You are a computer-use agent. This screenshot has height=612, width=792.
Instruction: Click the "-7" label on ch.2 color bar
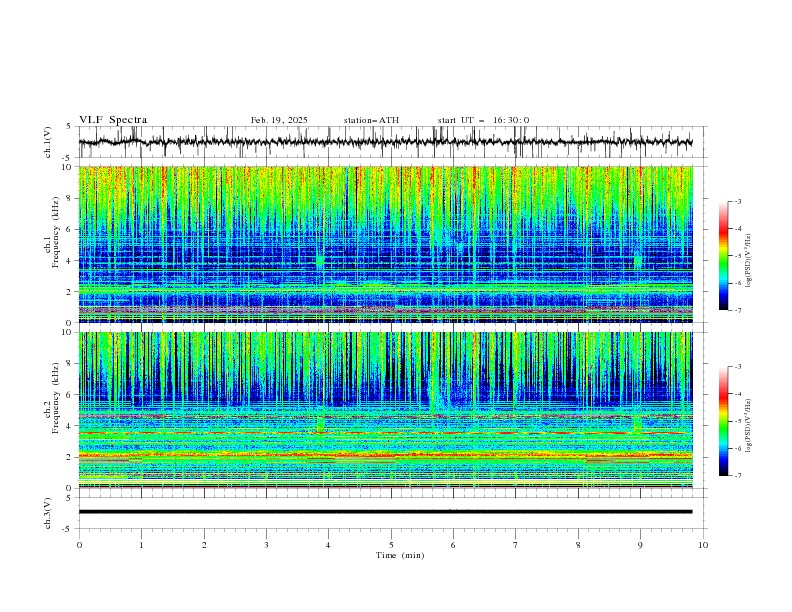[x=738, y=476]
